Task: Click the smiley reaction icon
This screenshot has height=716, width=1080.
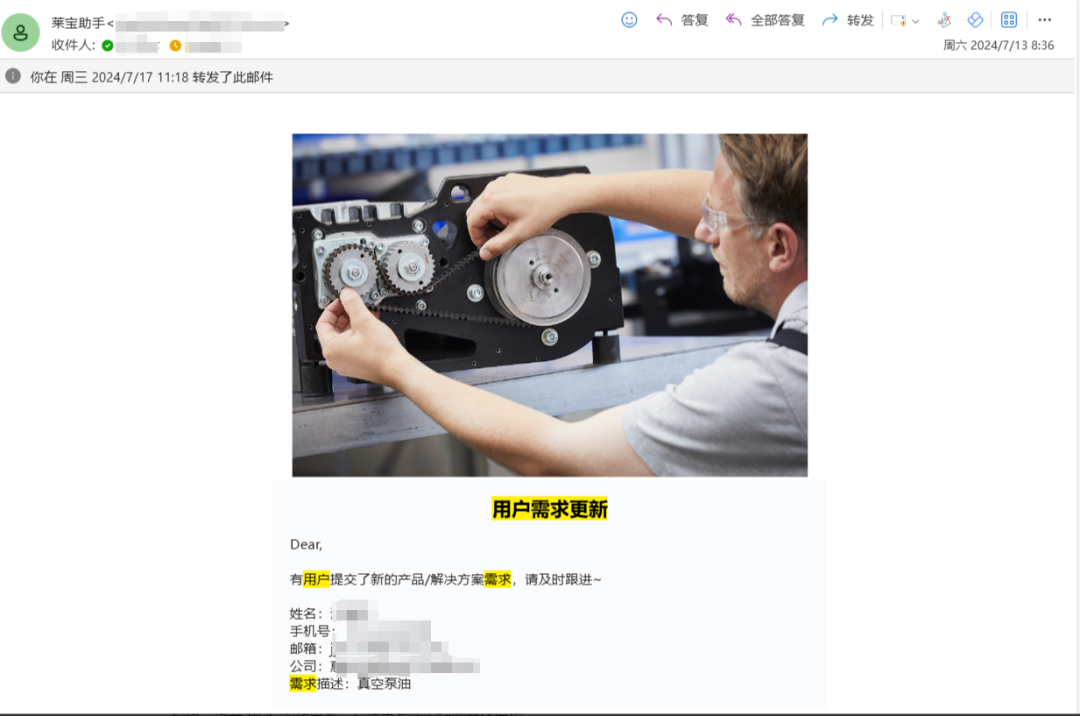Action: point(629,19)
